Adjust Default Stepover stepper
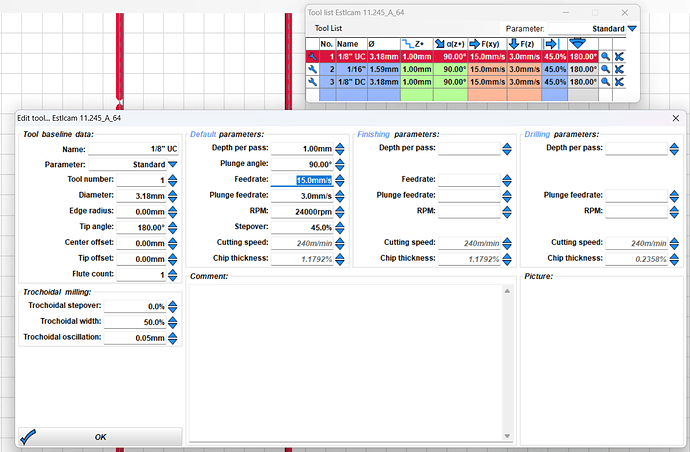The image size is (690, 452). click(x=340, y=228)
